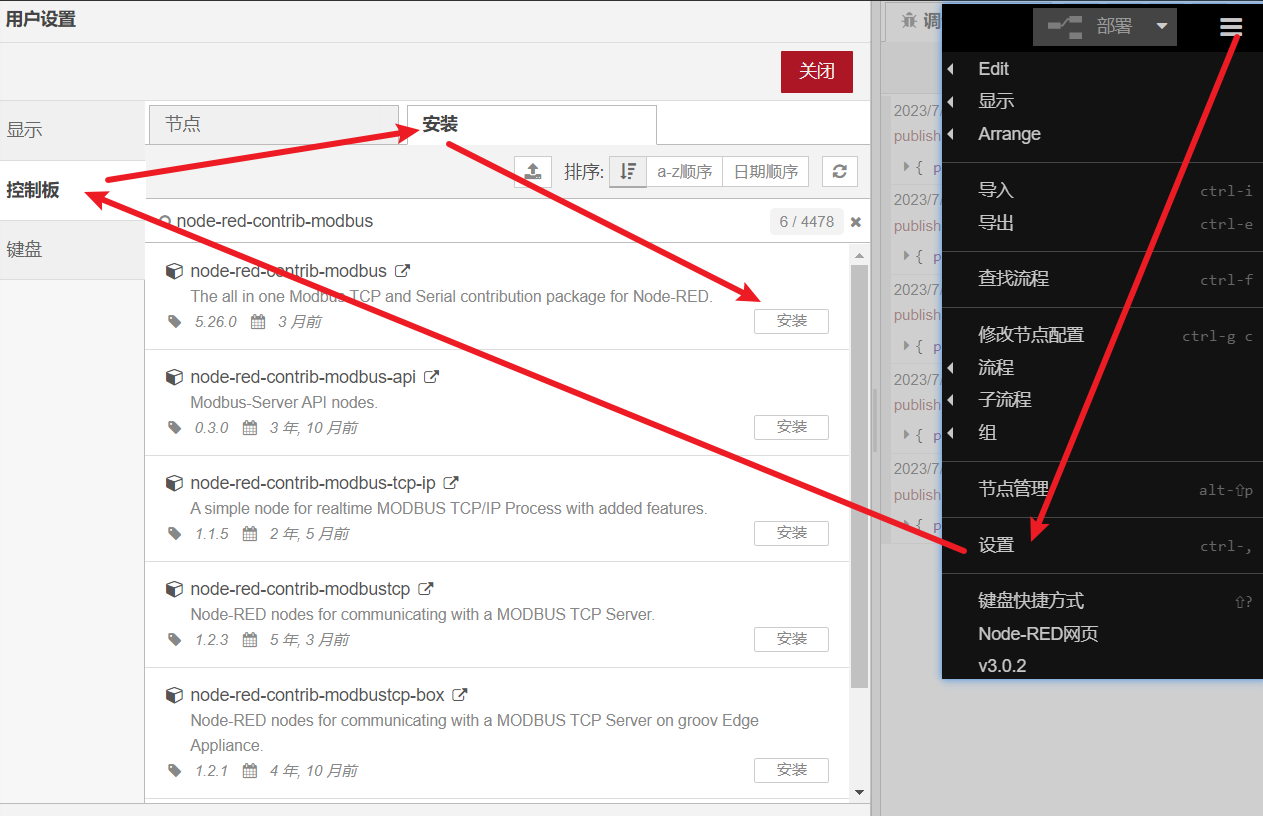Open the 部署 deploy dropdown arrow
Screen dimensions: 1263x816
point(1162,27)
